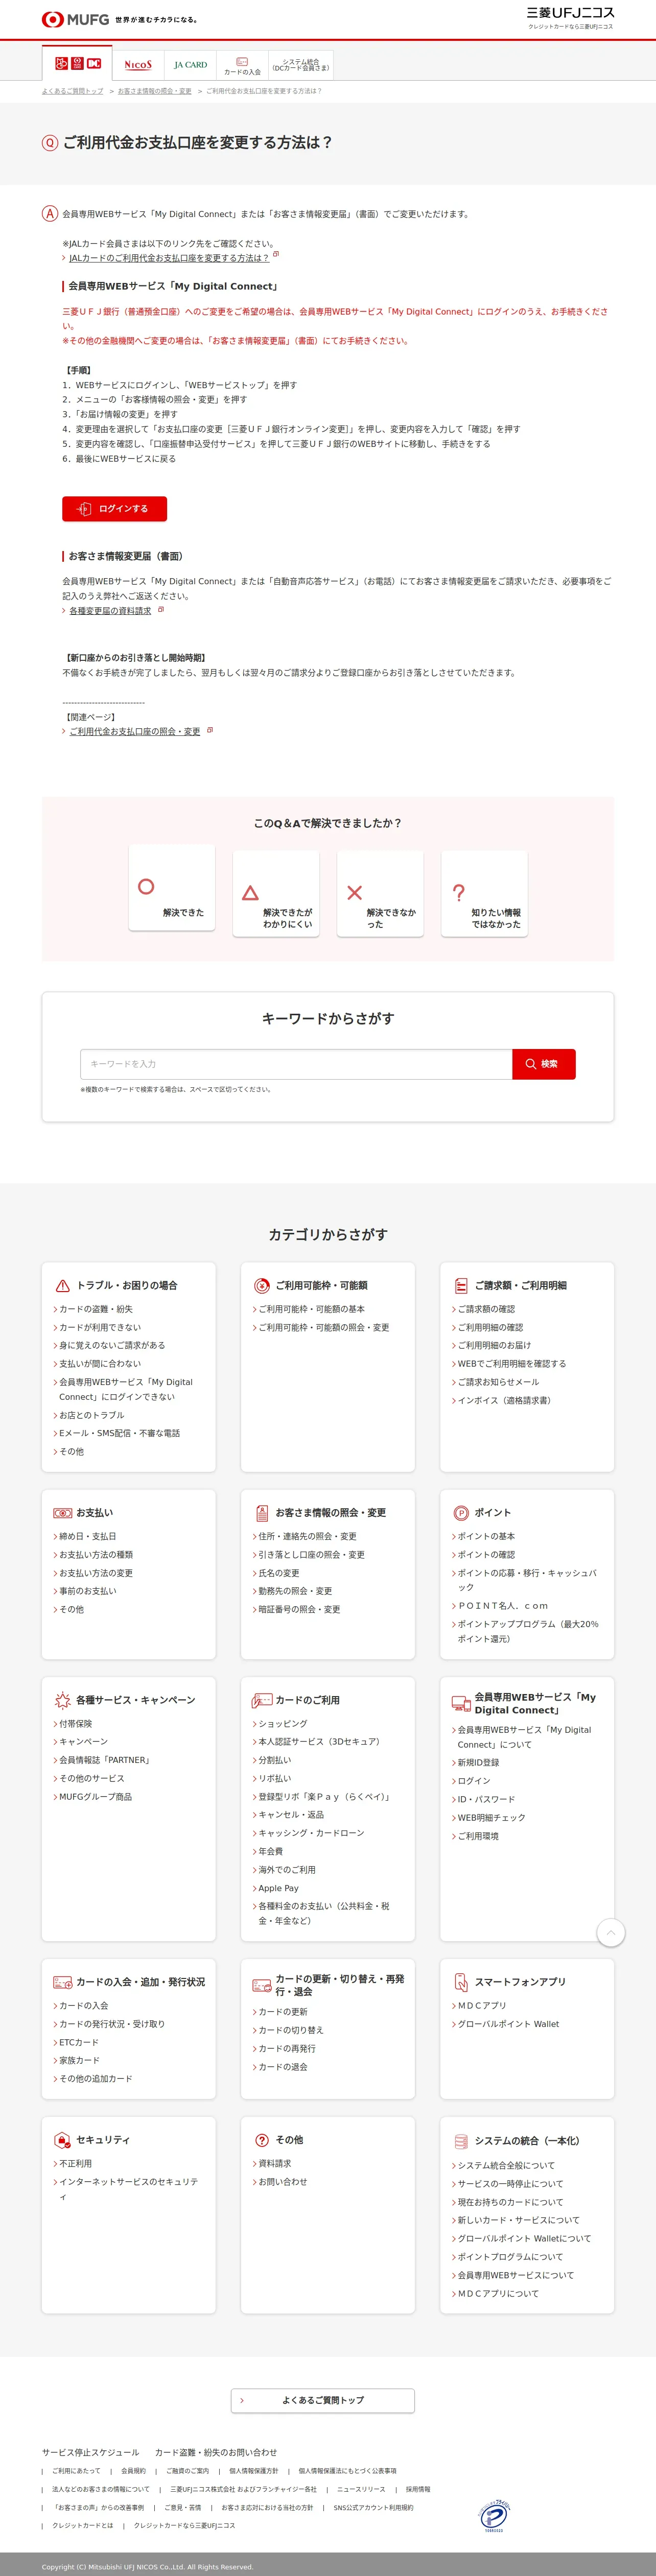Open related page ご利用代金お支払口座の照会・変更 link

point(134,731)
